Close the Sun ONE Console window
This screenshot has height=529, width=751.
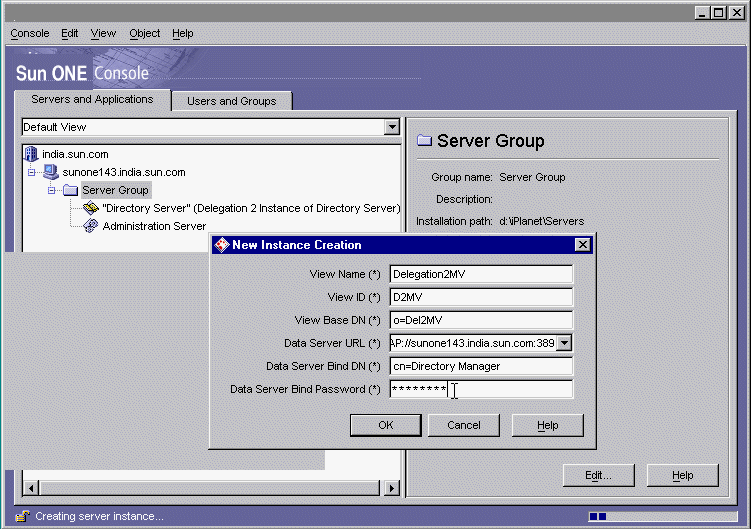736,13
